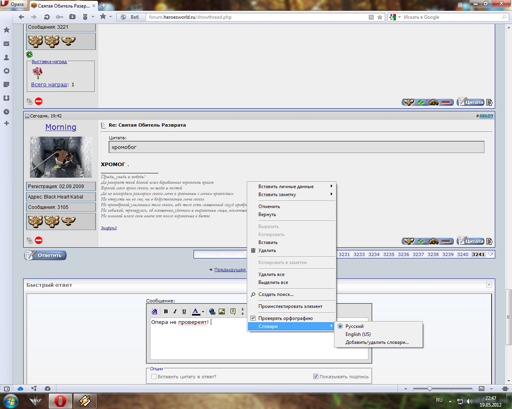Open the page list dropdown after 3241
This screenshot has height=409, width=512.
coord(491,254)
